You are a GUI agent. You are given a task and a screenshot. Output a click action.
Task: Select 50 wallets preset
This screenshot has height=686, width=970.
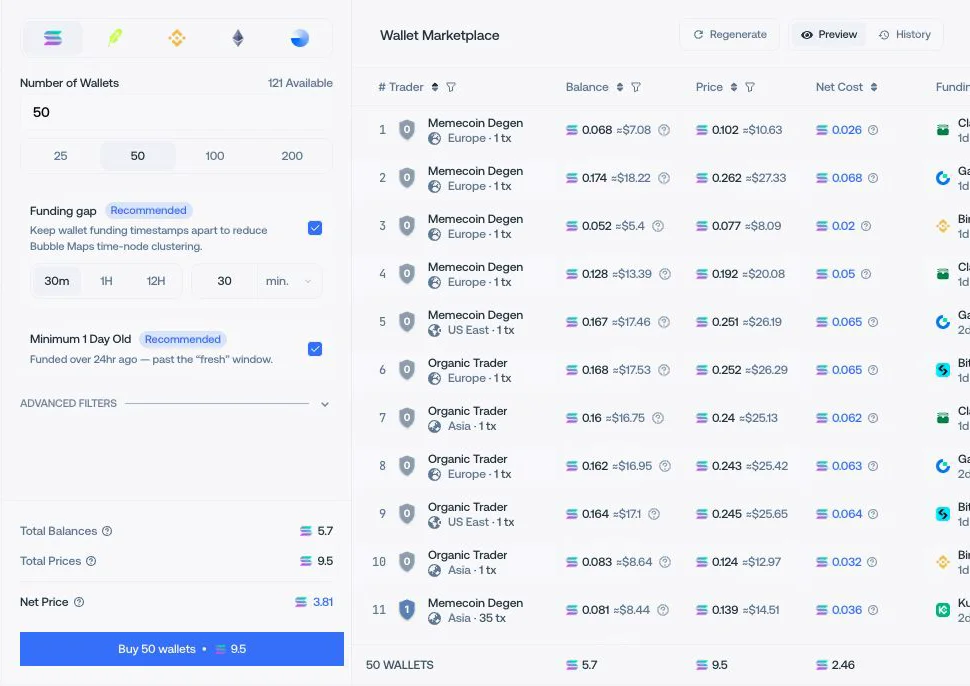[137, 156]
